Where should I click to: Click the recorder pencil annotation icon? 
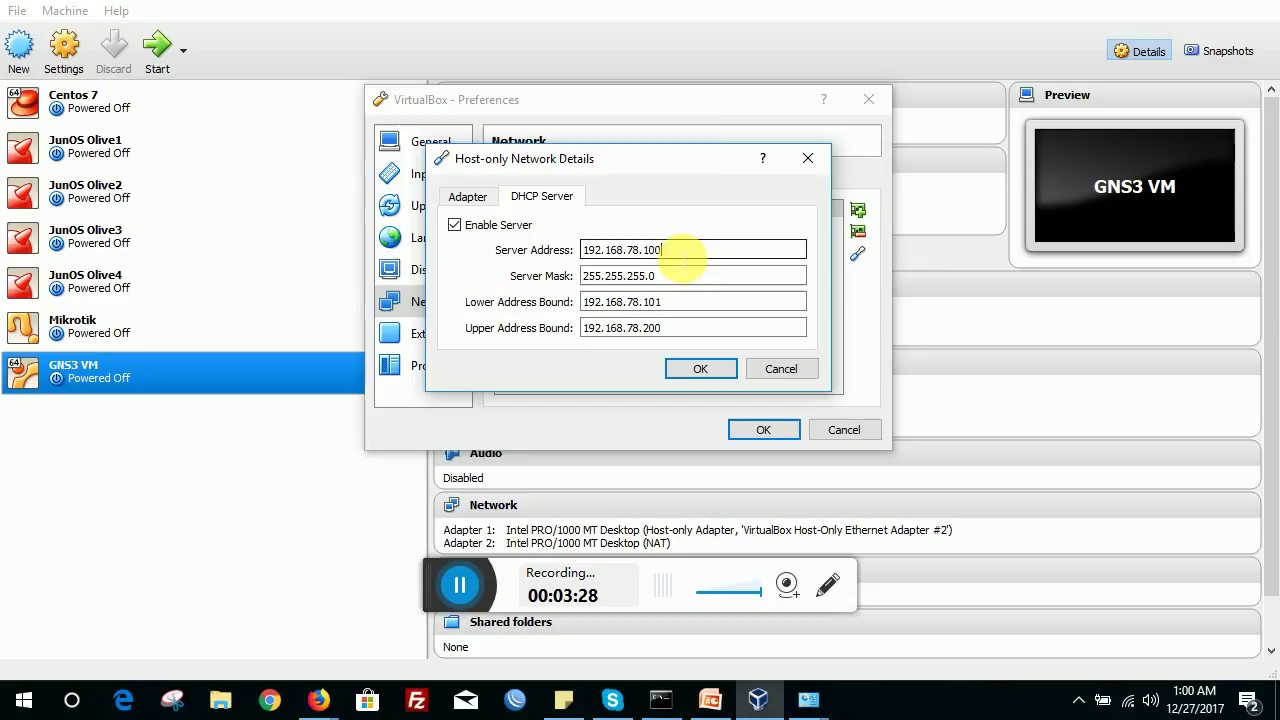point(828,586)
